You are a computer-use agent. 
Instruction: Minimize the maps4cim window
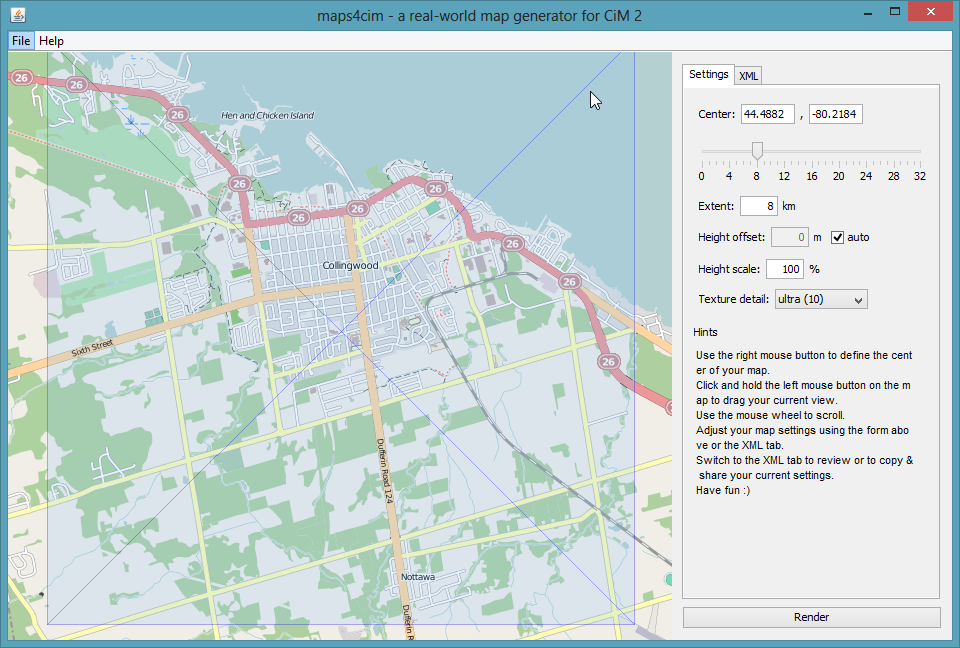pos(868,12)
